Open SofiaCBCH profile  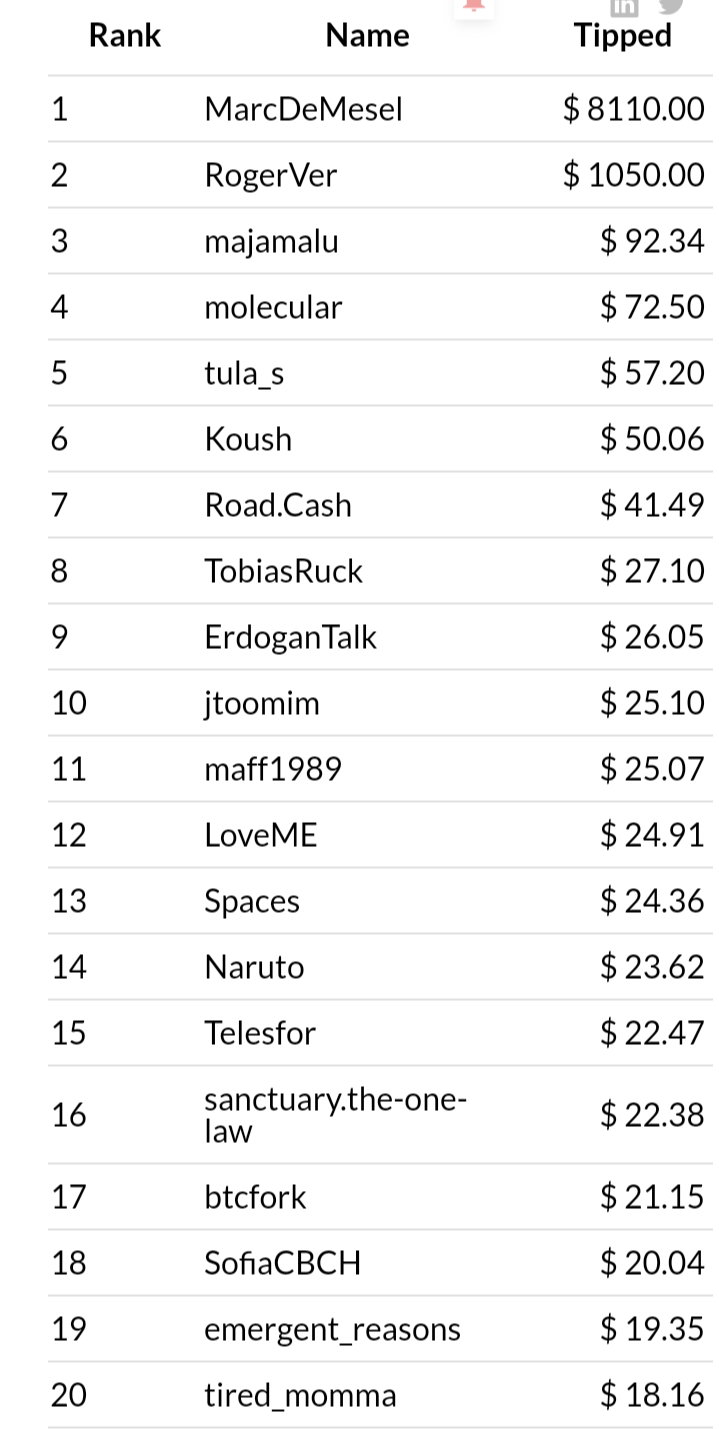pos(282,1263)
